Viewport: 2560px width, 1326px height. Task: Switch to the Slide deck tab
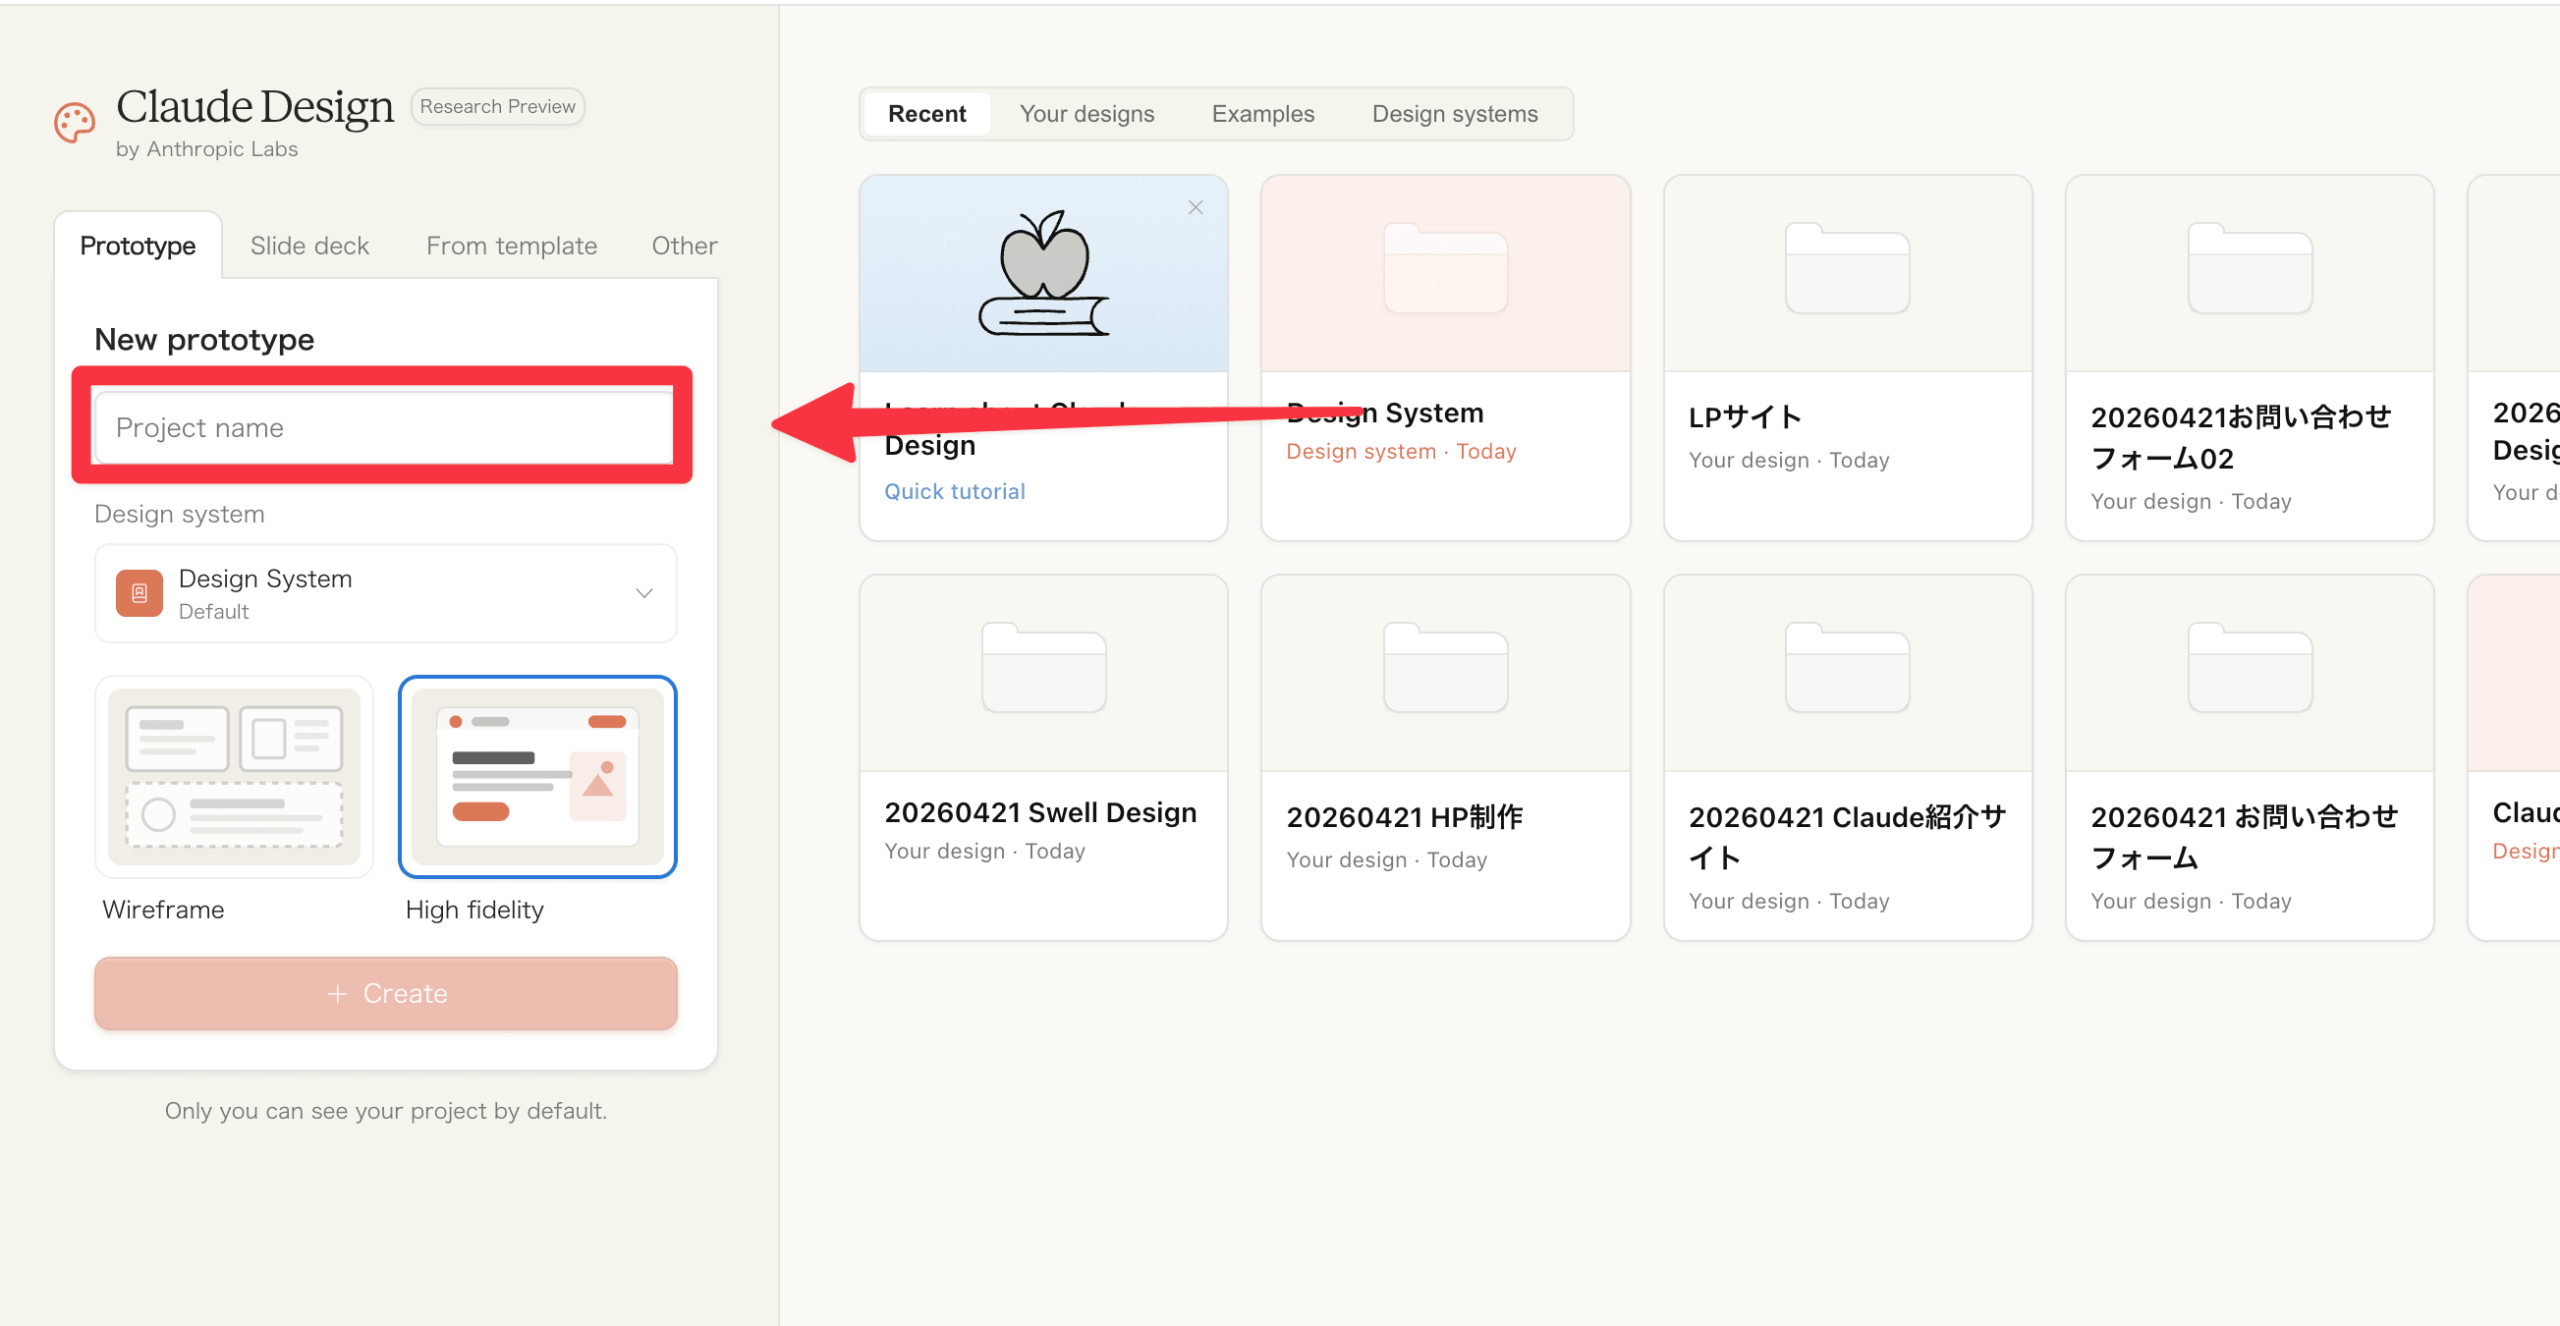[309, 246]
